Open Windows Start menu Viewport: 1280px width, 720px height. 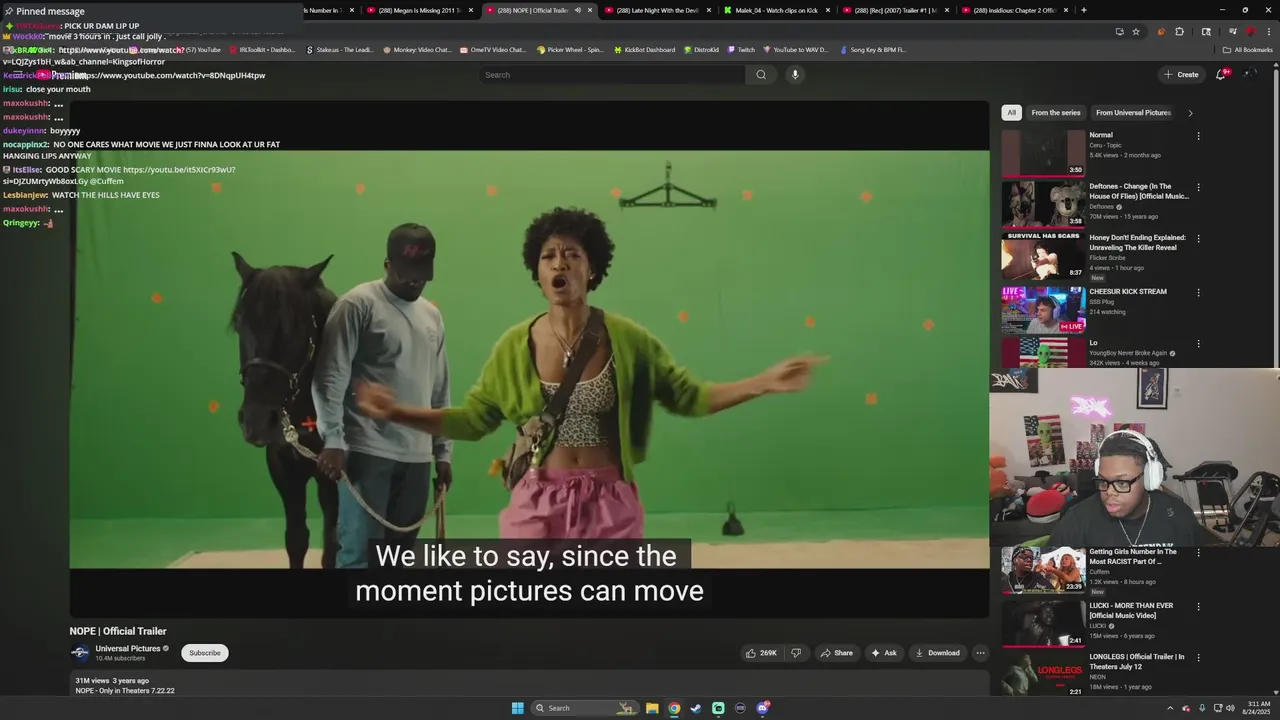(518, 708)
